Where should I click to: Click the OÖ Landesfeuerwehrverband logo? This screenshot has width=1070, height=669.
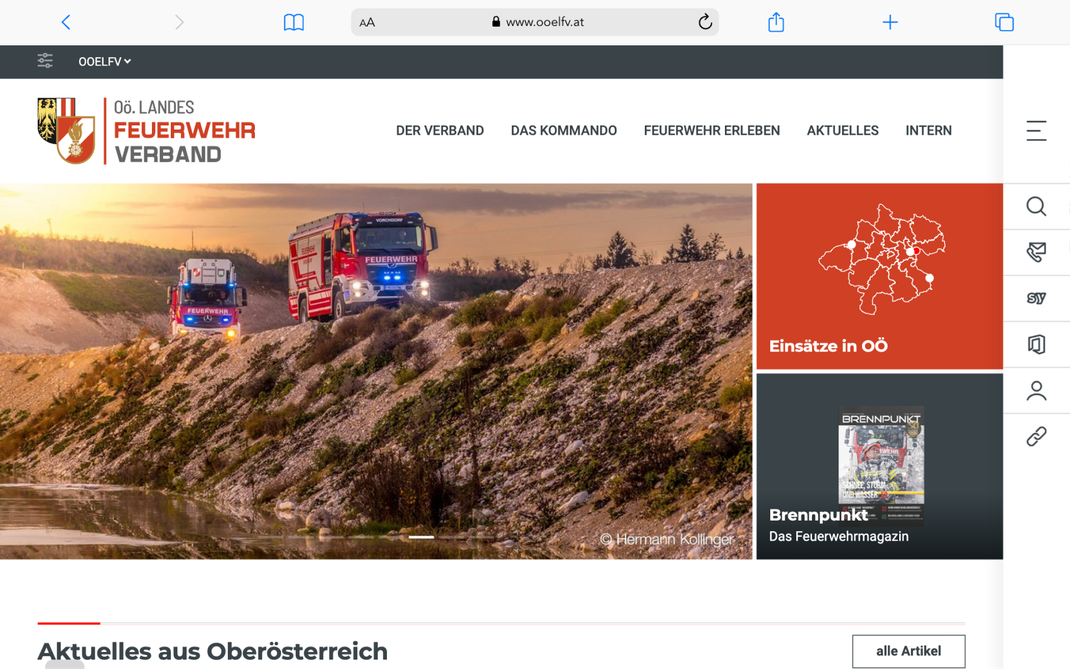coord(146,131)
